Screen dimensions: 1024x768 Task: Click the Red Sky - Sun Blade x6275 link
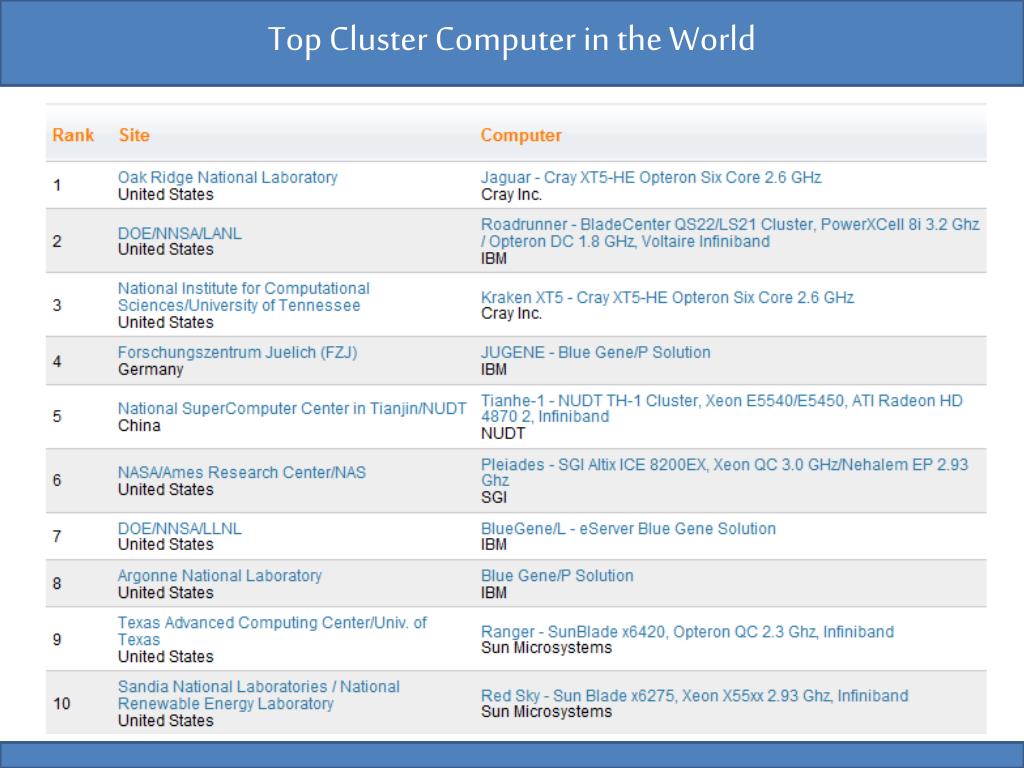(x=694, y=696)
